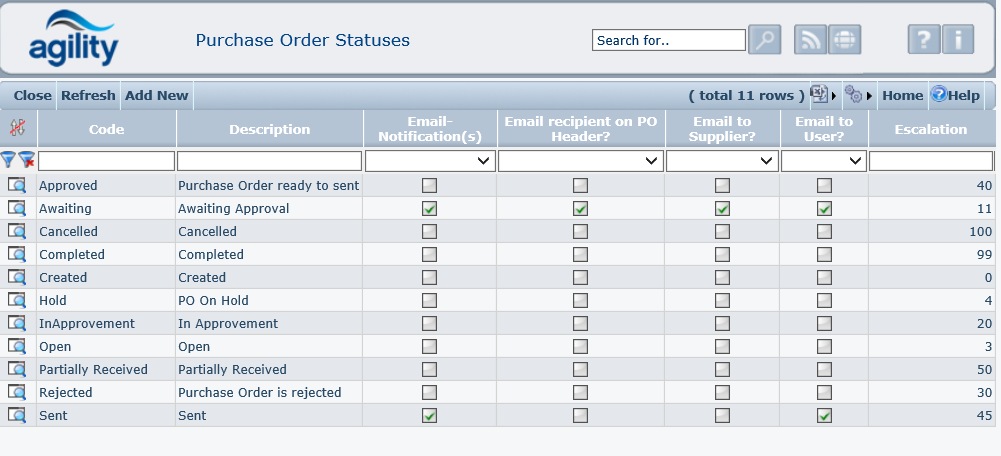The width and height of the screenshot is (1001, 456).
Task: Expand the Email to Supplier filter dropdown
Action: (x=722, y=160)
